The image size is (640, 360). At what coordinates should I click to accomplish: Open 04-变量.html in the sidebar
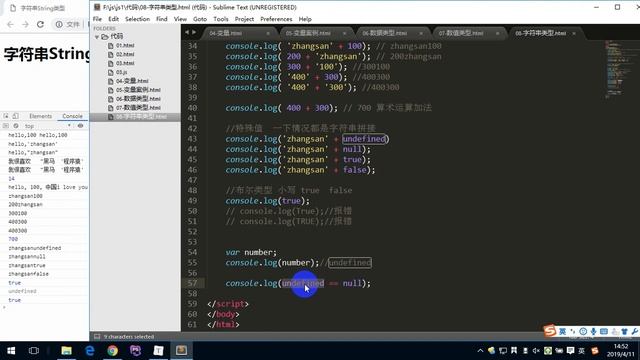pyautogui.click(x=132, y=81)
